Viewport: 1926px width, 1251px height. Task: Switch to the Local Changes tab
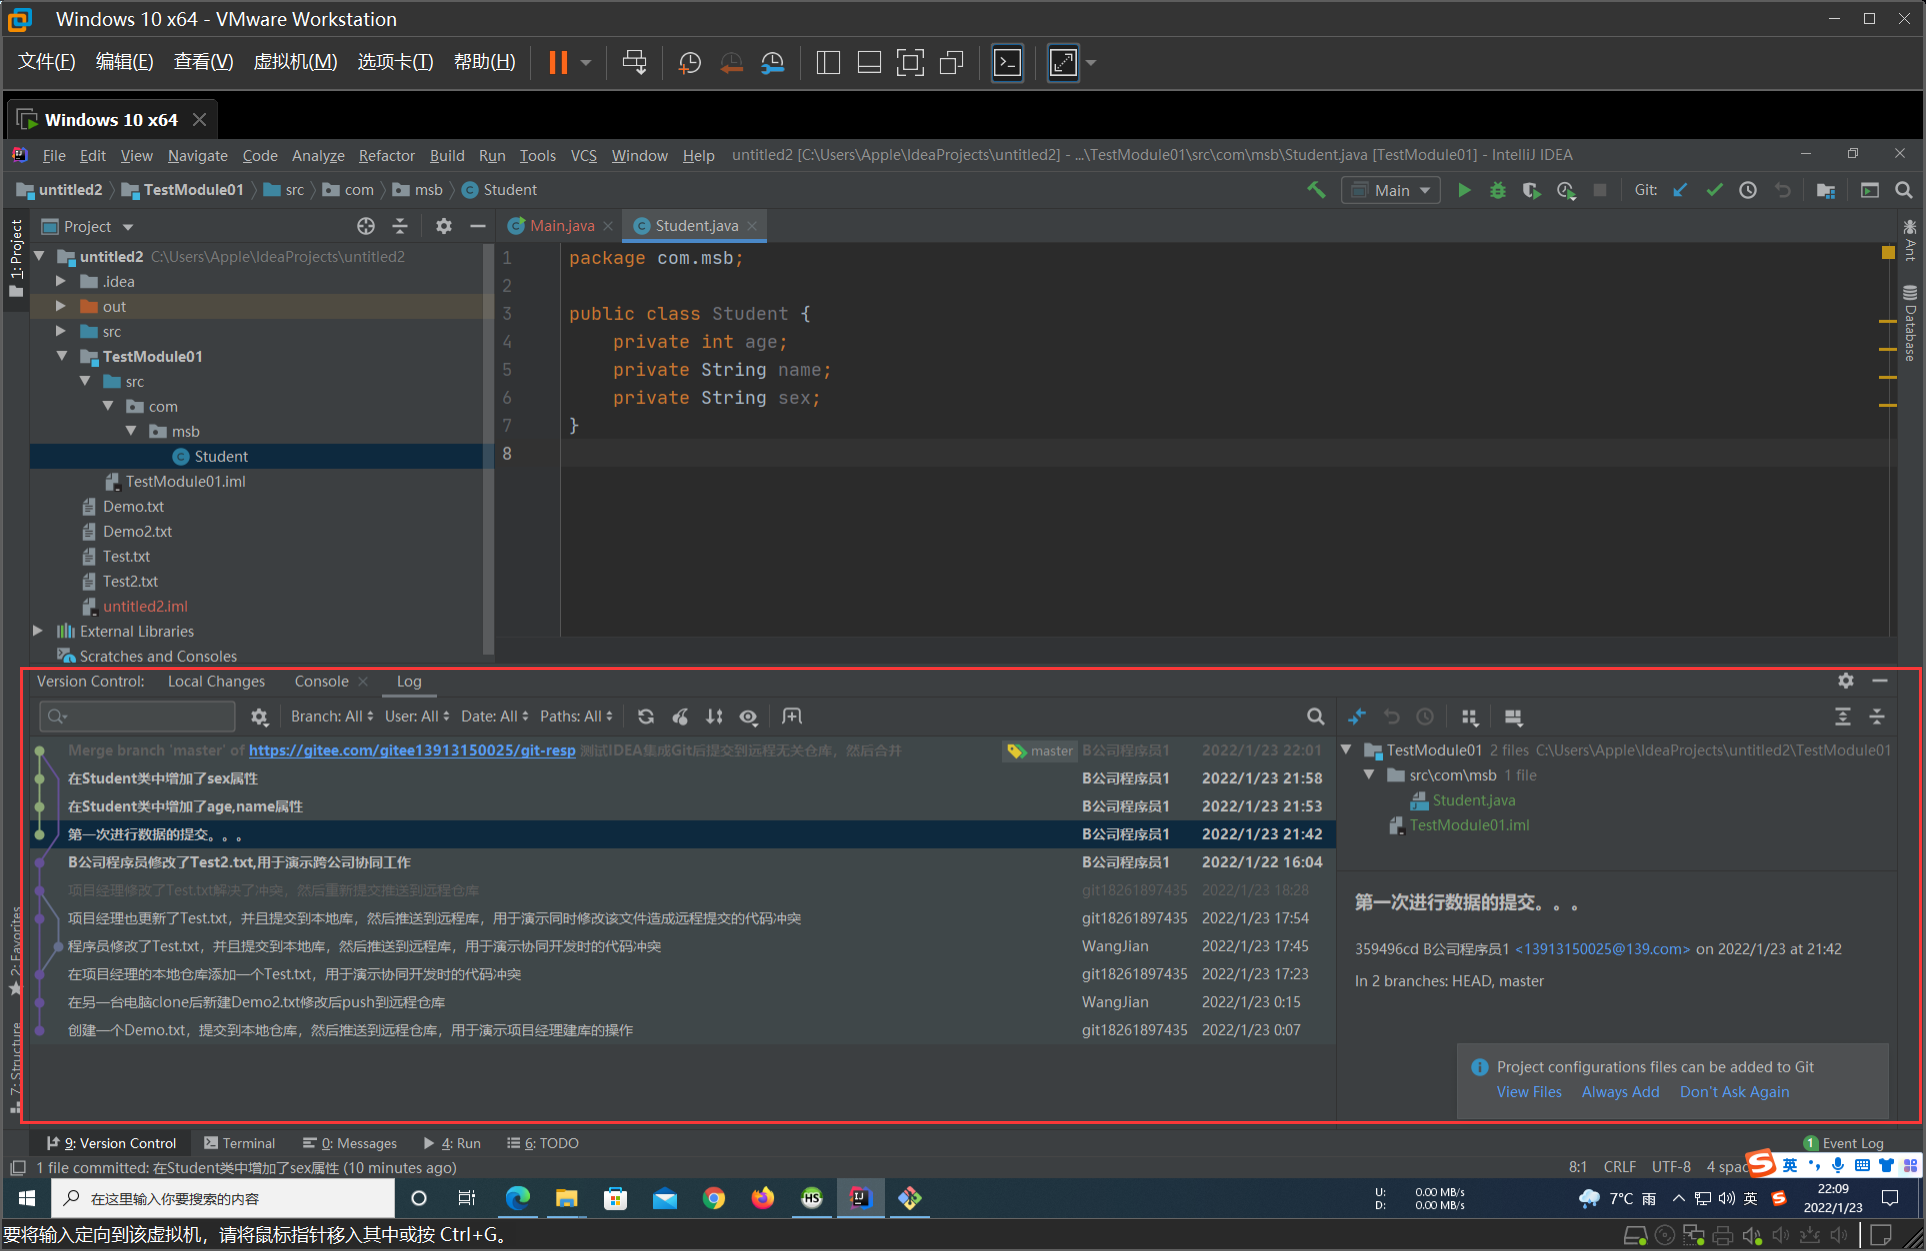click(216, 681)
